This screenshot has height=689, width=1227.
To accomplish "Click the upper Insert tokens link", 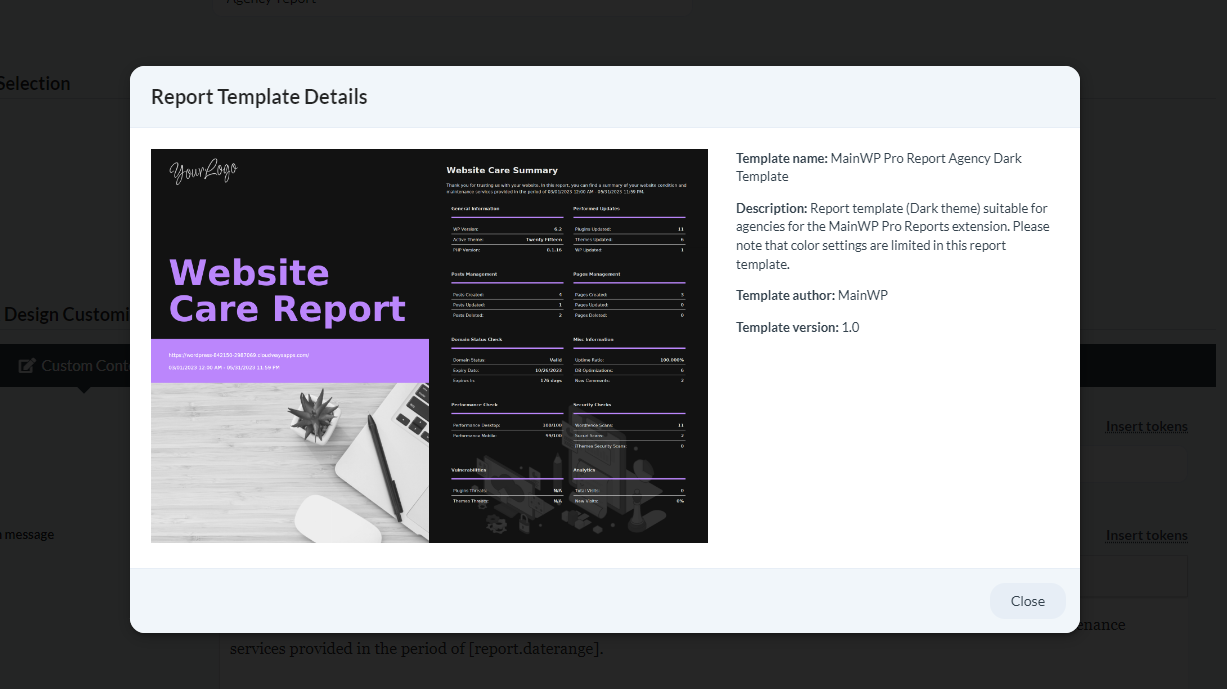I will coord(1146,426).
